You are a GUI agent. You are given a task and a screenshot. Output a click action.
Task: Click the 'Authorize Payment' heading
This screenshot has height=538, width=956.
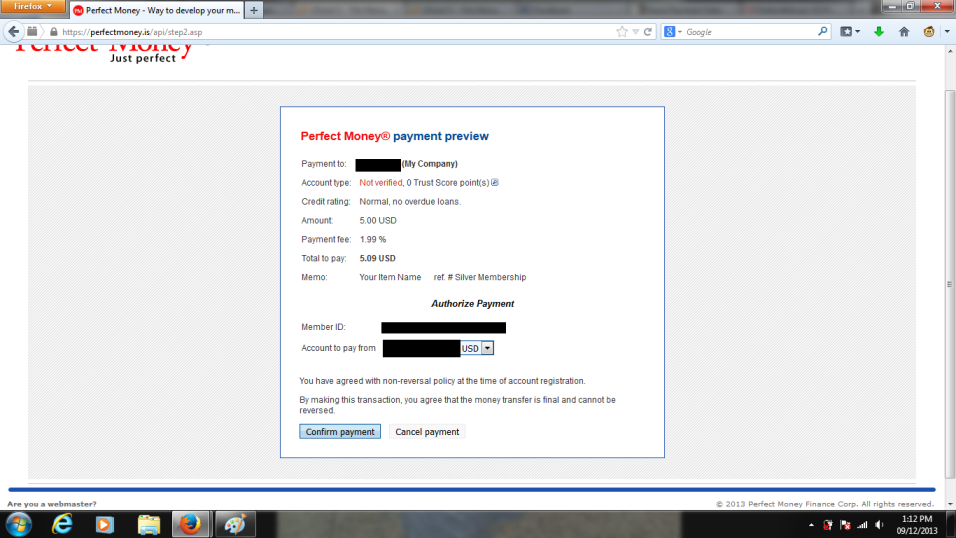click(473, 304)
